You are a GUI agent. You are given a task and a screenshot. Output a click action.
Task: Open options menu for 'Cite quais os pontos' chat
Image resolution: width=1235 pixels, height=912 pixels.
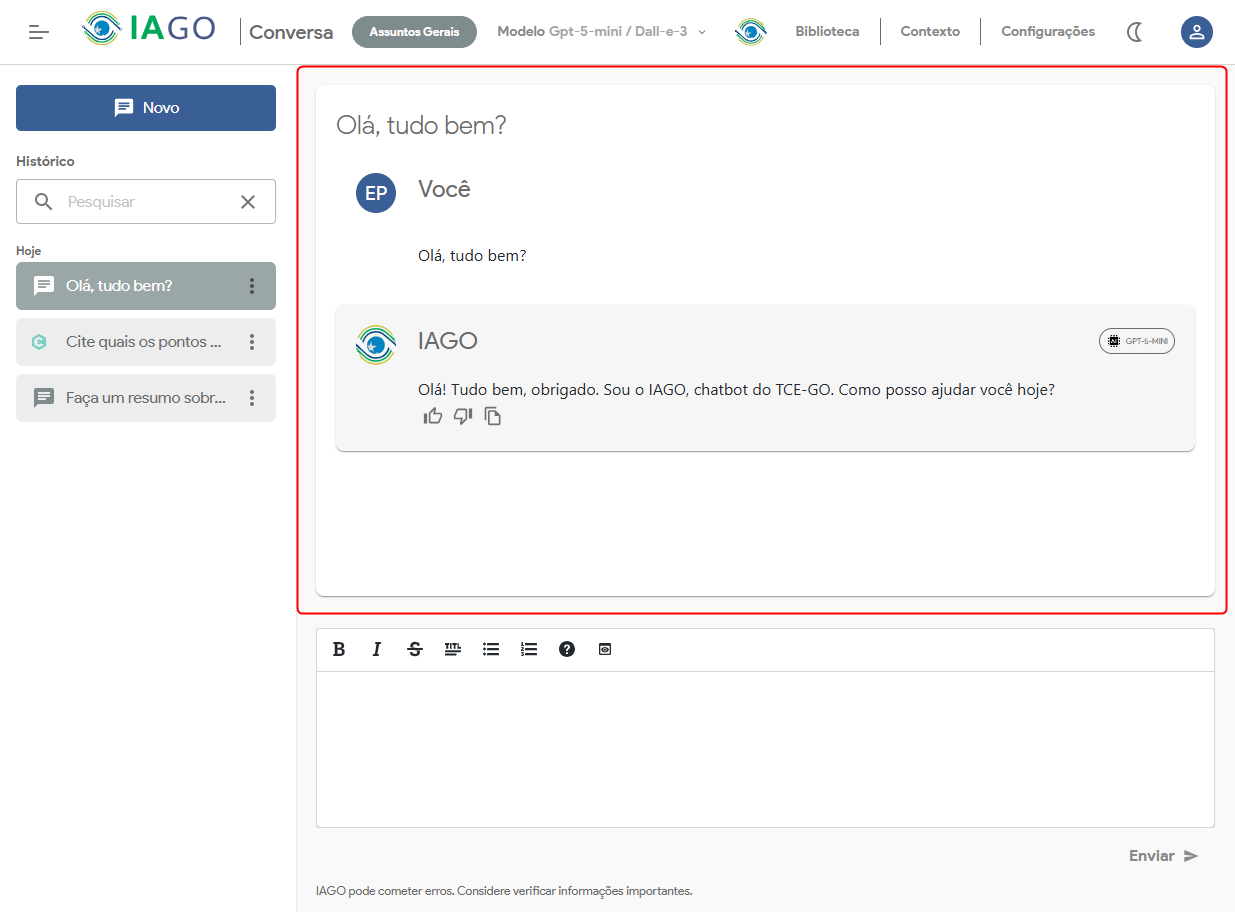(x=252, y=342)
